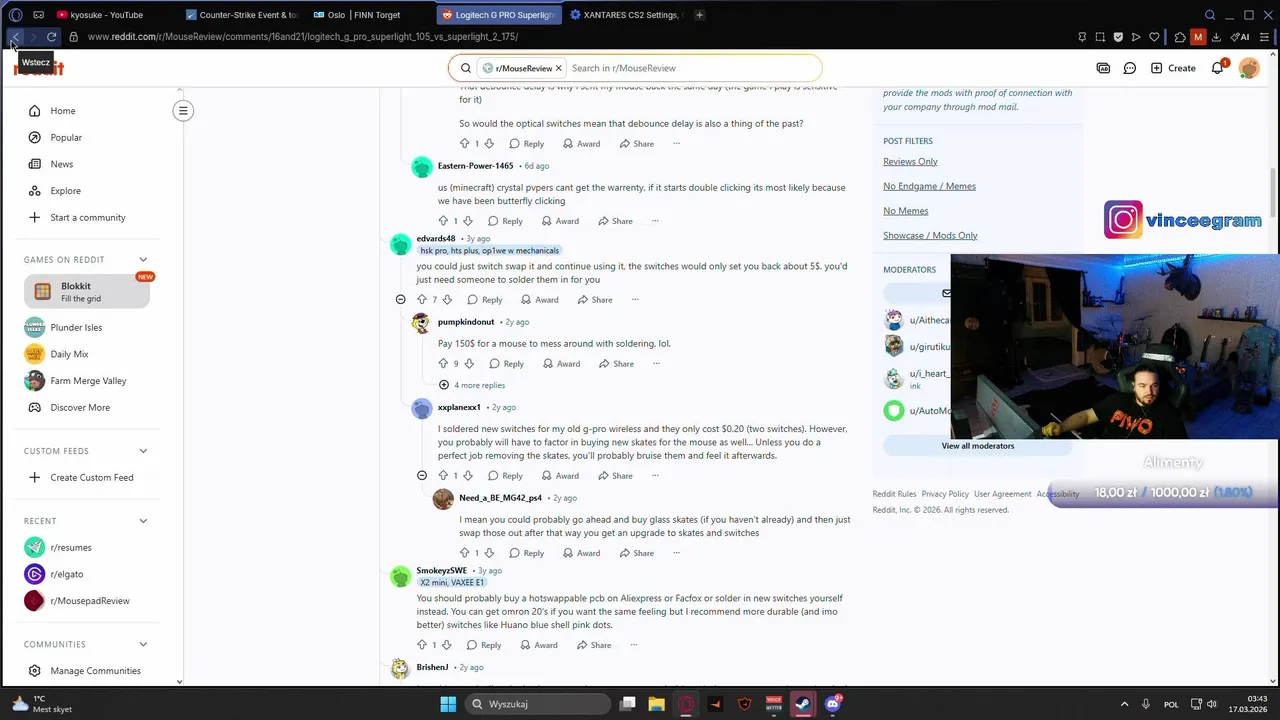Give Award to edvards48's comment
This screenshot has width=1280, height=720.
pos(538,300)
